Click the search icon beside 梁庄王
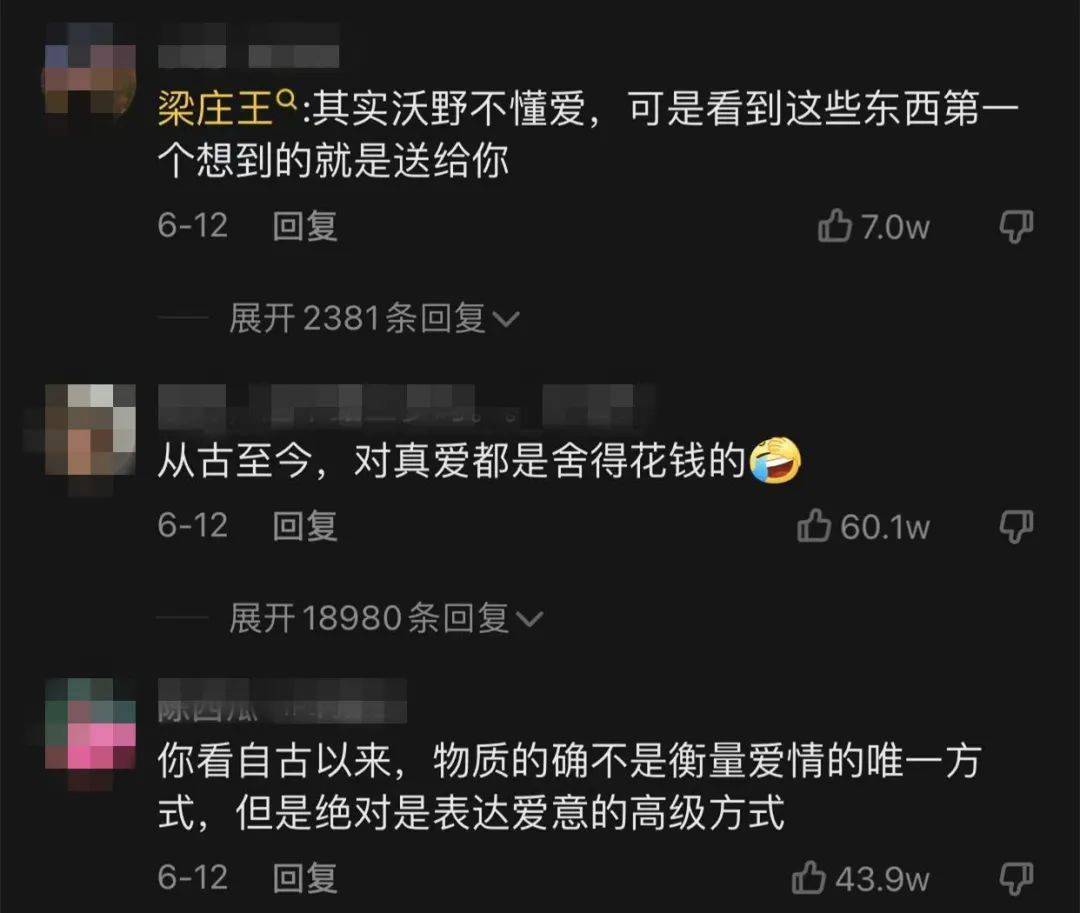Image resolution: width=1080 pixels, height=913 pixels. pos(286,100)
